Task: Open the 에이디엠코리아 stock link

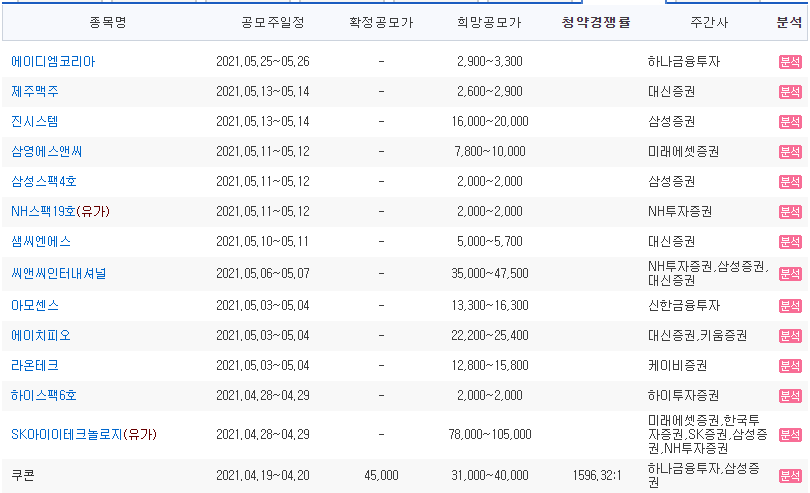Action: [53, 61]
